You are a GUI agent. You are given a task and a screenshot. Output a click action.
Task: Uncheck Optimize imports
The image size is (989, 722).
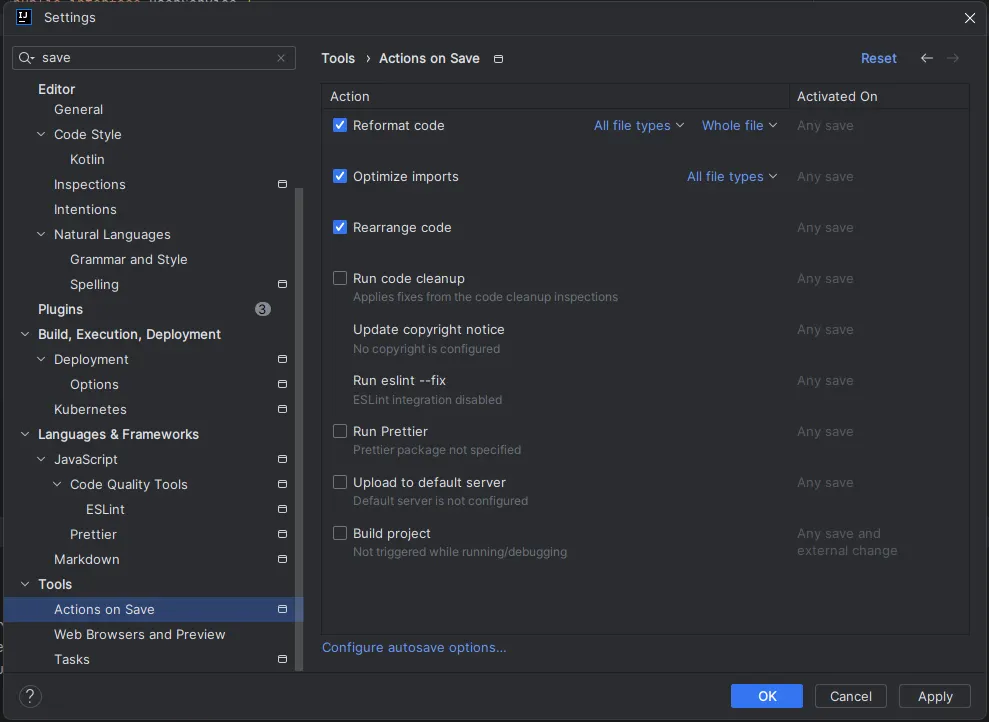click(340, 176)
